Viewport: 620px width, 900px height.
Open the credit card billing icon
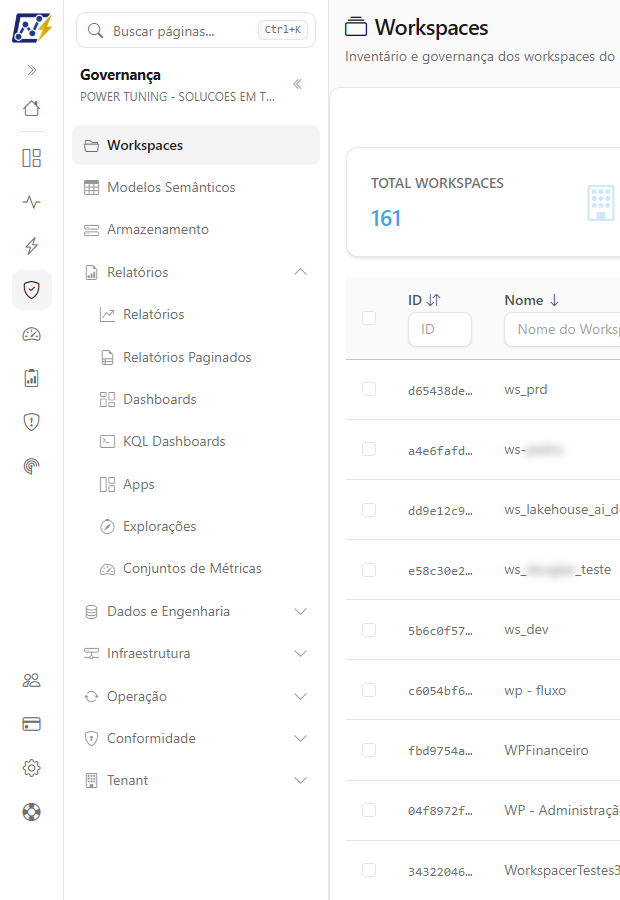tap(32, 724)
